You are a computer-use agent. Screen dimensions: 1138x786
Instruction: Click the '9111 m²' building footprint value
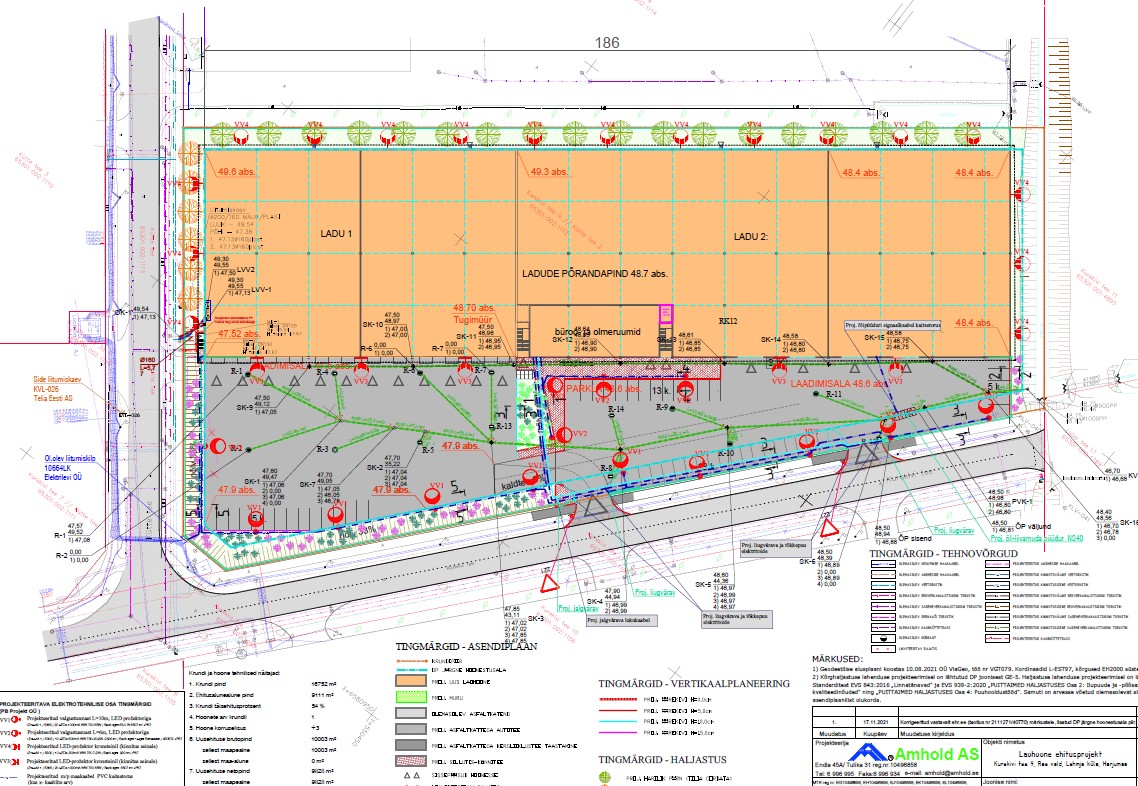[323, 694]
